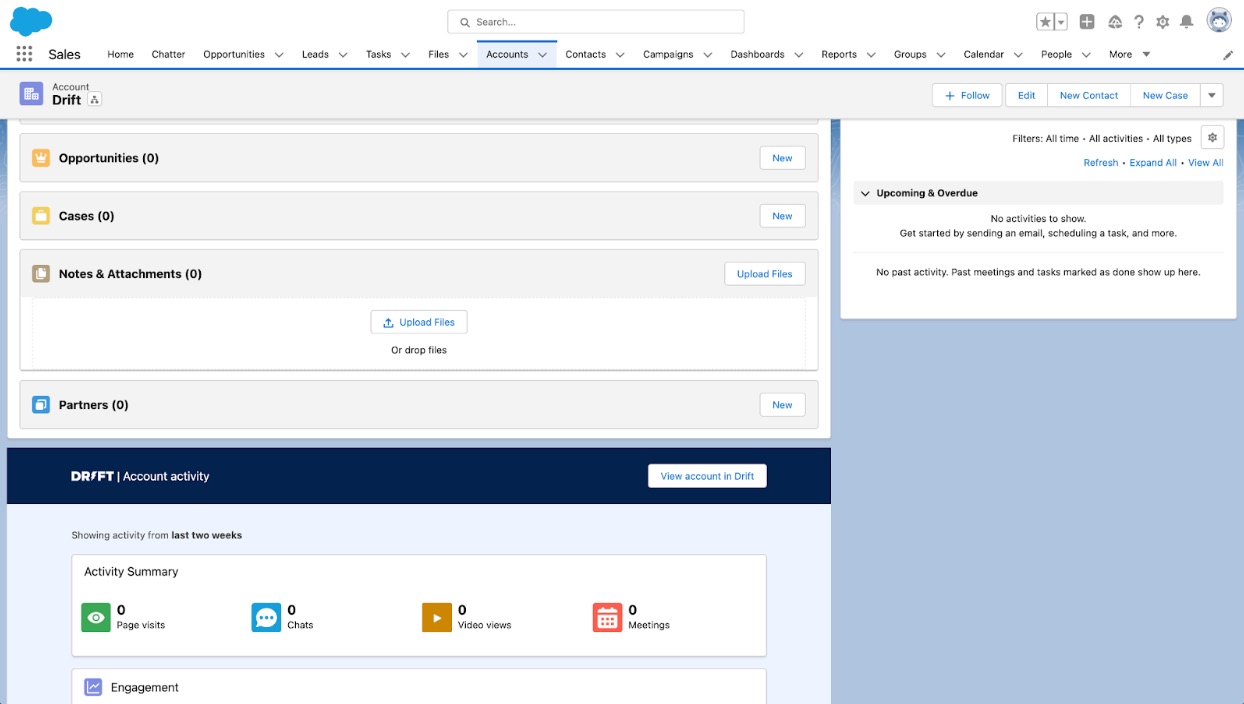The height and width of the screenshot is (704, 1244).
Task: Collapse the Upcoming & Overdue section
Action: pyautogui.click(x=866, y=193)
